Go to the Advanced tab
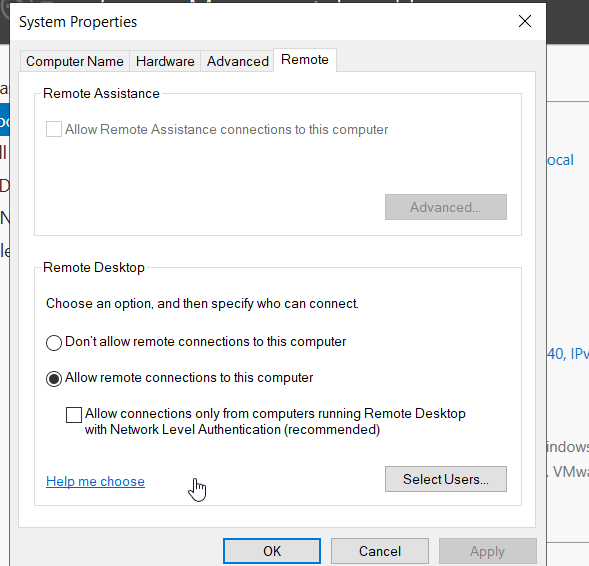The image size is (589, 566). pos(237,61)
